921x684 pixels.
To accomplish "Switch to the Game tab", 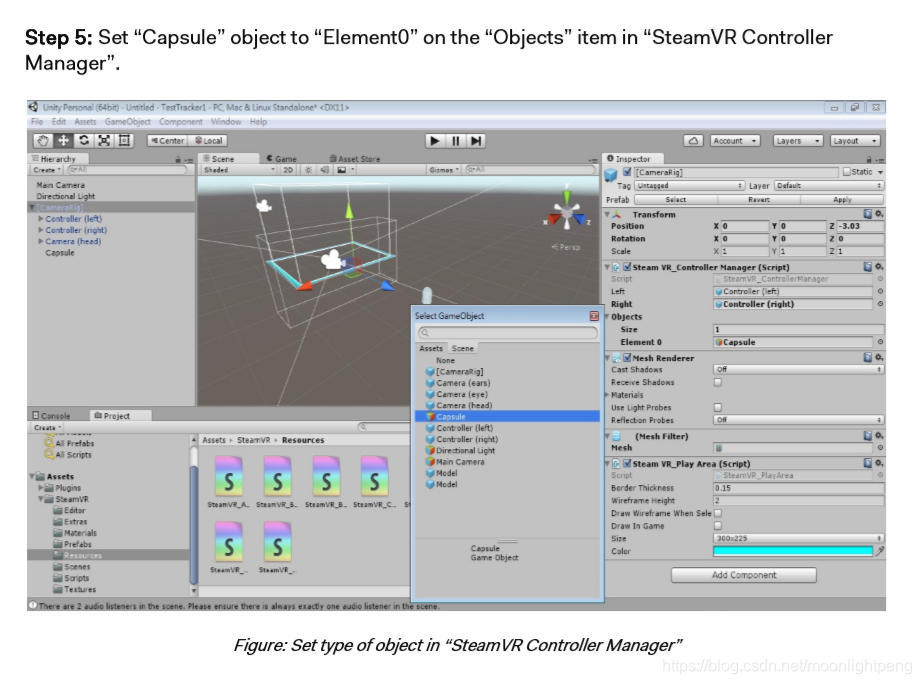I will tap(282, 159).
